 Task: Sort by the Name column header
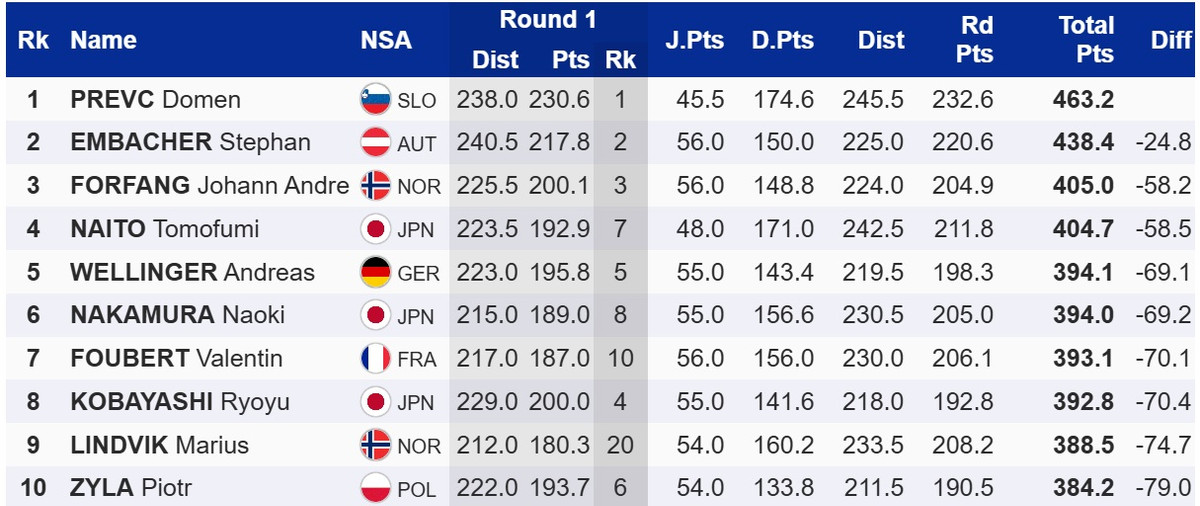103,40
